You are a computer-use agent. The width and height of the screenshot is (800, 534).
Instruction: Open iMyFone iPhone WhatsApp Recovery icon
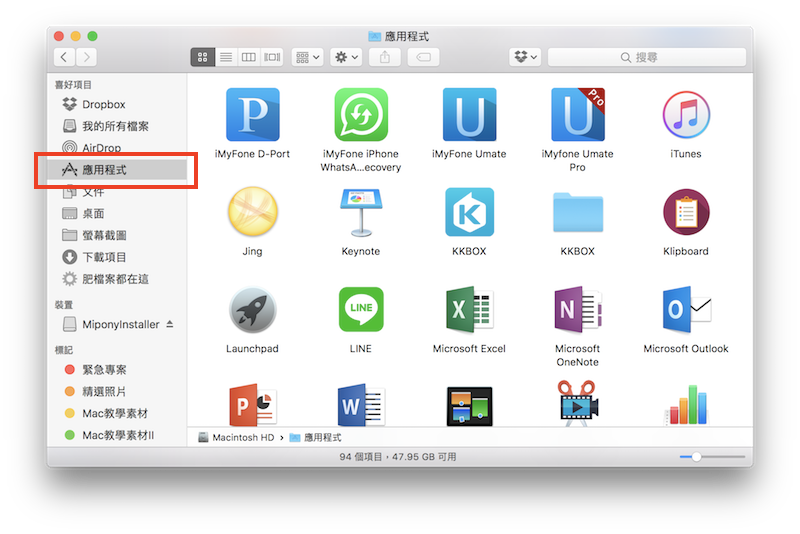pos(361,114)
